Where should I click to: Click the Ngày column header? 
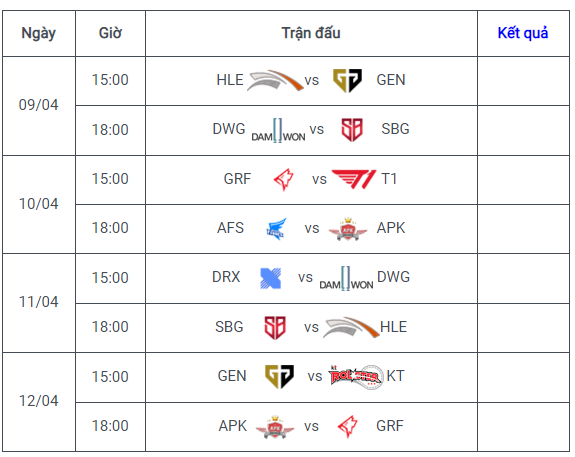[x=39, y=33]
